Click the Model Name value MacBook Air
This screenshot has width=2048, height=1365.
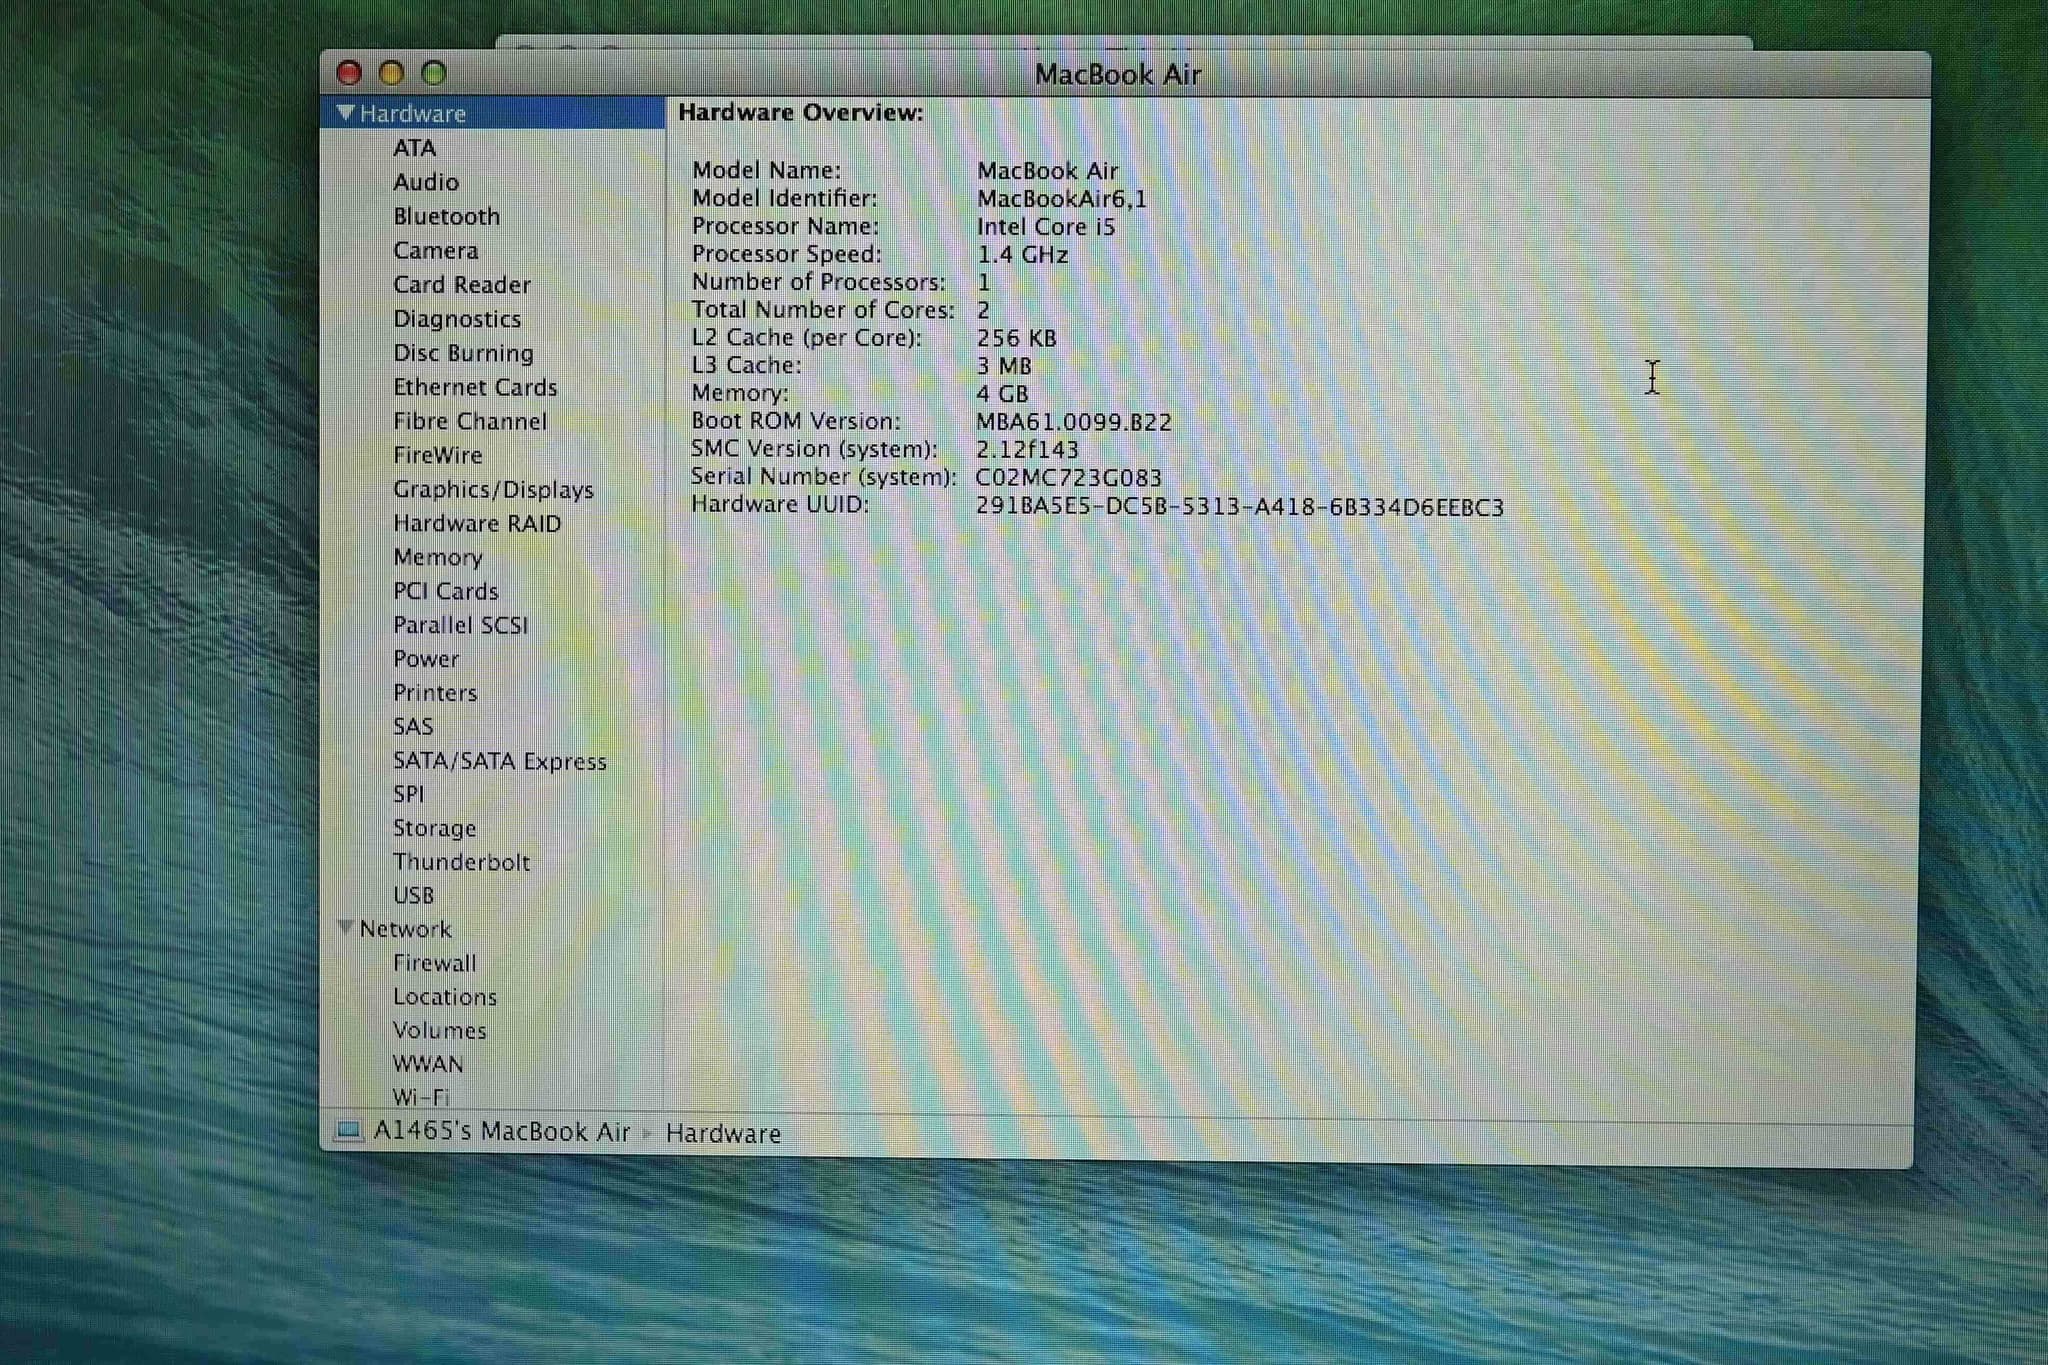click(x=1047, y=171)
